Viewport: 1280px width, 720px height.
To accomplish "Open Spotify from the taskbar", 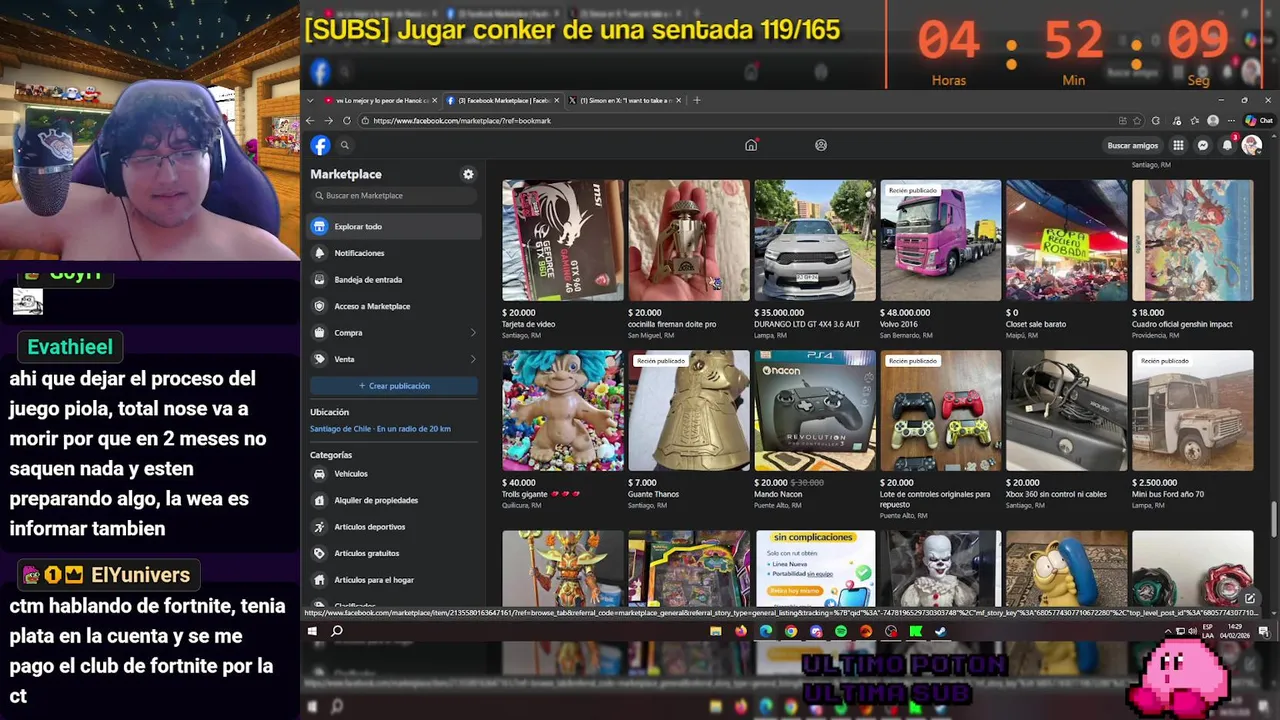I will tap(841, 631).
